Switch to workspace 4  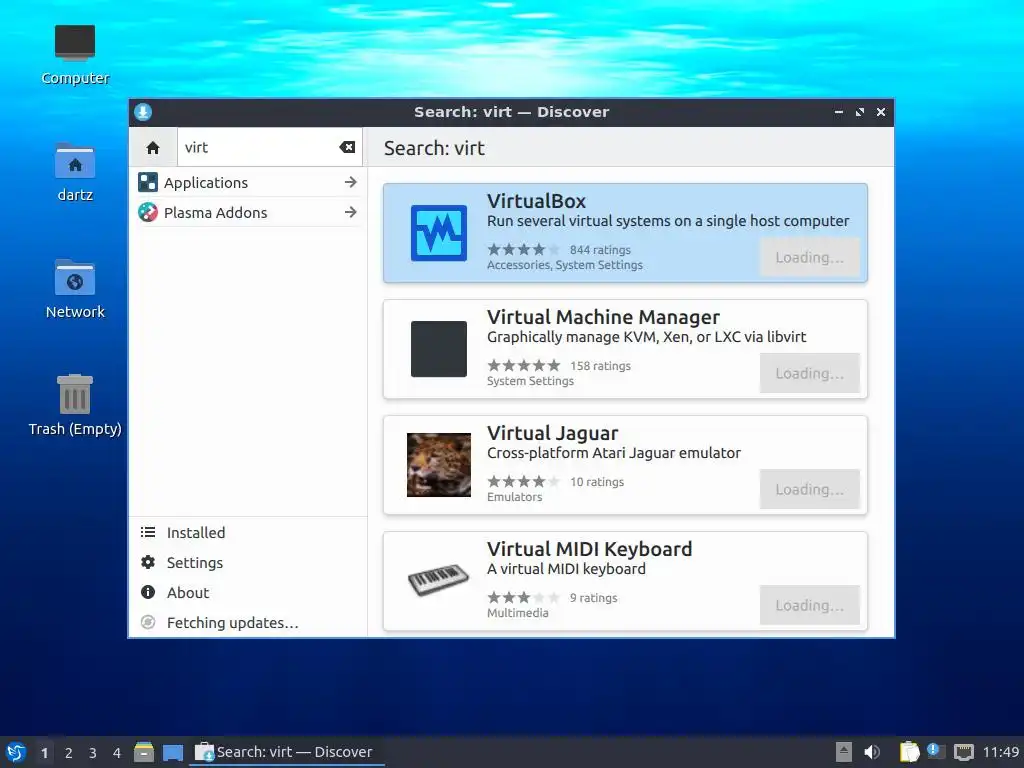coord(117,753)
